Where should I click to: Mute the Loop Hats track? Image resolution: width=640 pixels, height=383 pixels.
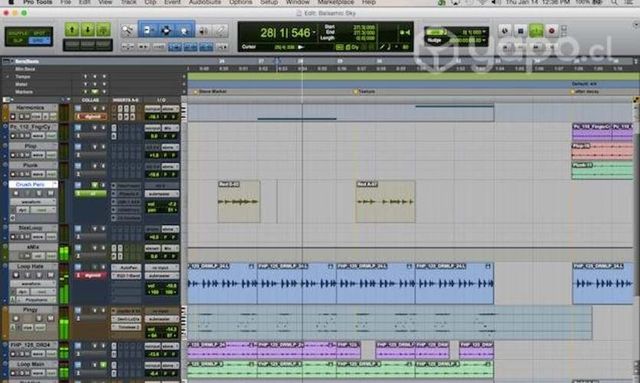(51, 275)
